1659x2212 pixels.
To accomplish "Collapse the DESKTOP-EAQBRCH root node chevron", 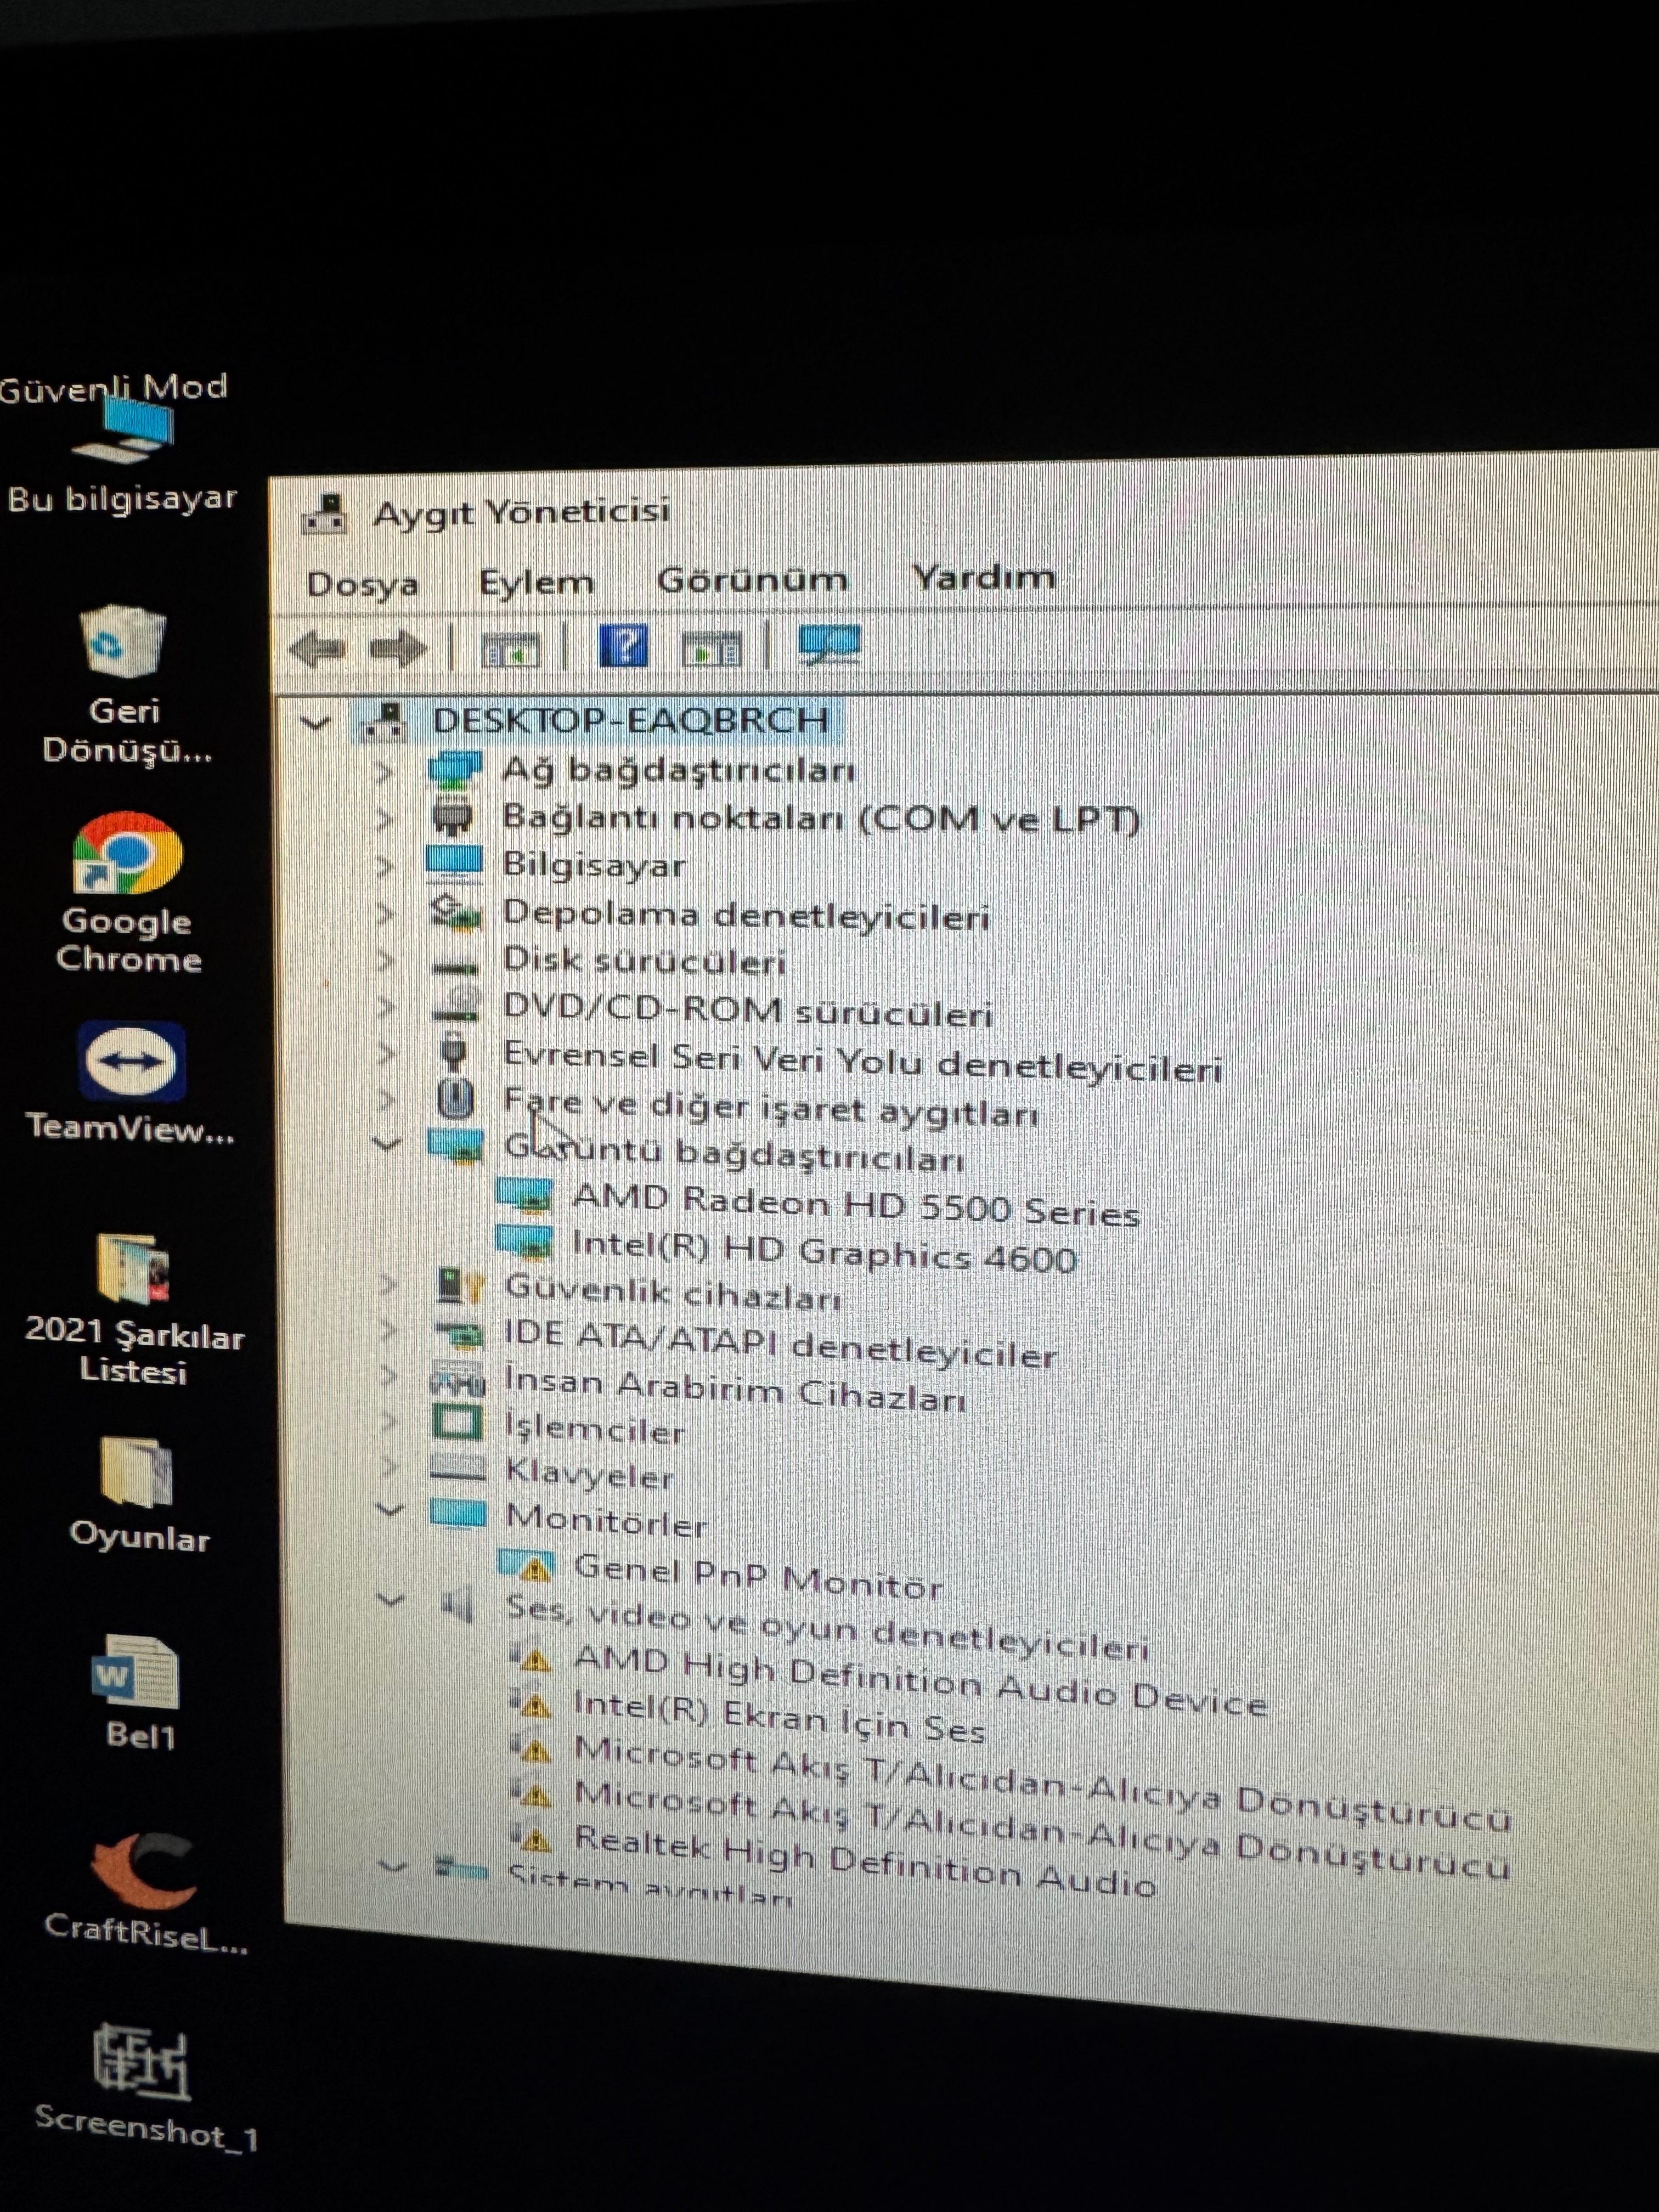I will coord(316,722).
